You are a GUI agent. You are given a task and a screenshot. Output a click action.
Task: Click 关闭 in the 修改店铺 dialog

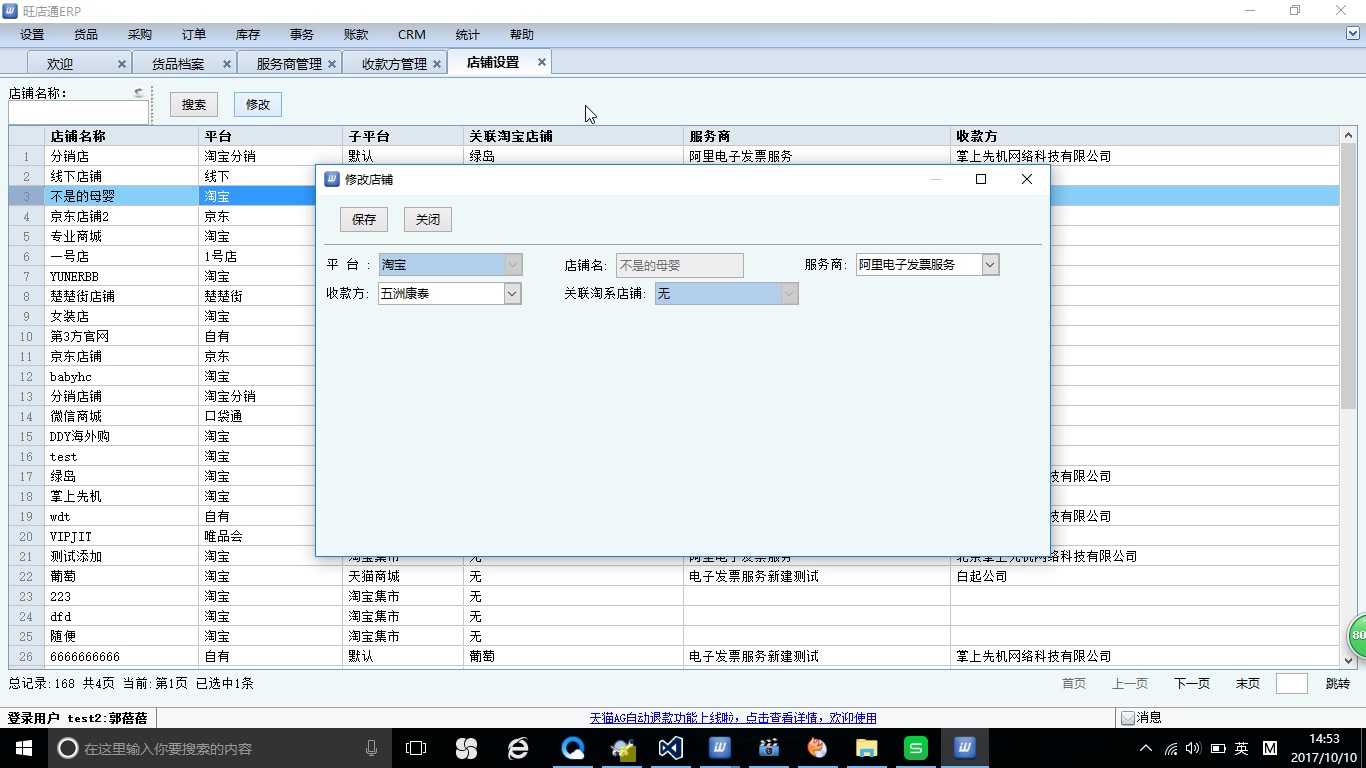click(428, 219)
